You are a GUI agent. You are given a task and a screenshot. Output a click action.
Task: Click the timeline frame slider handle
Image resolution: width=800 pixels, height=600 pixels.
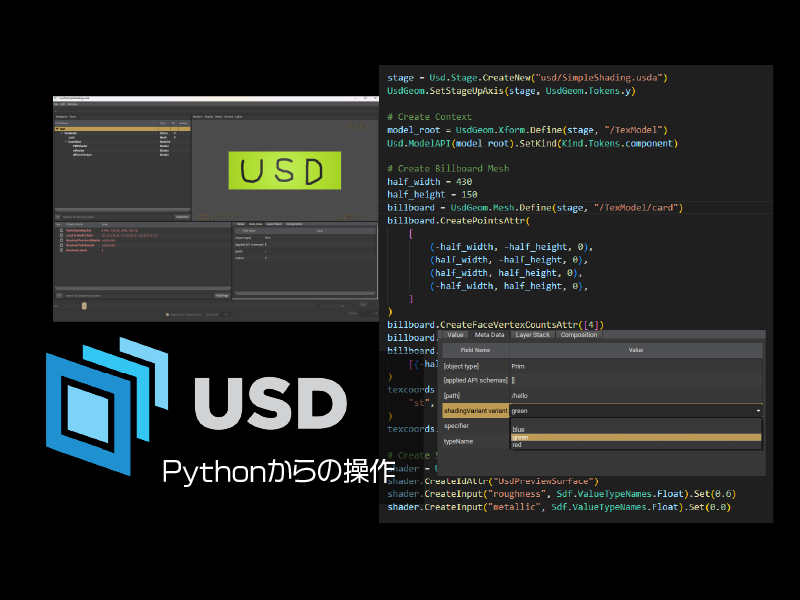tap(84, 306)
